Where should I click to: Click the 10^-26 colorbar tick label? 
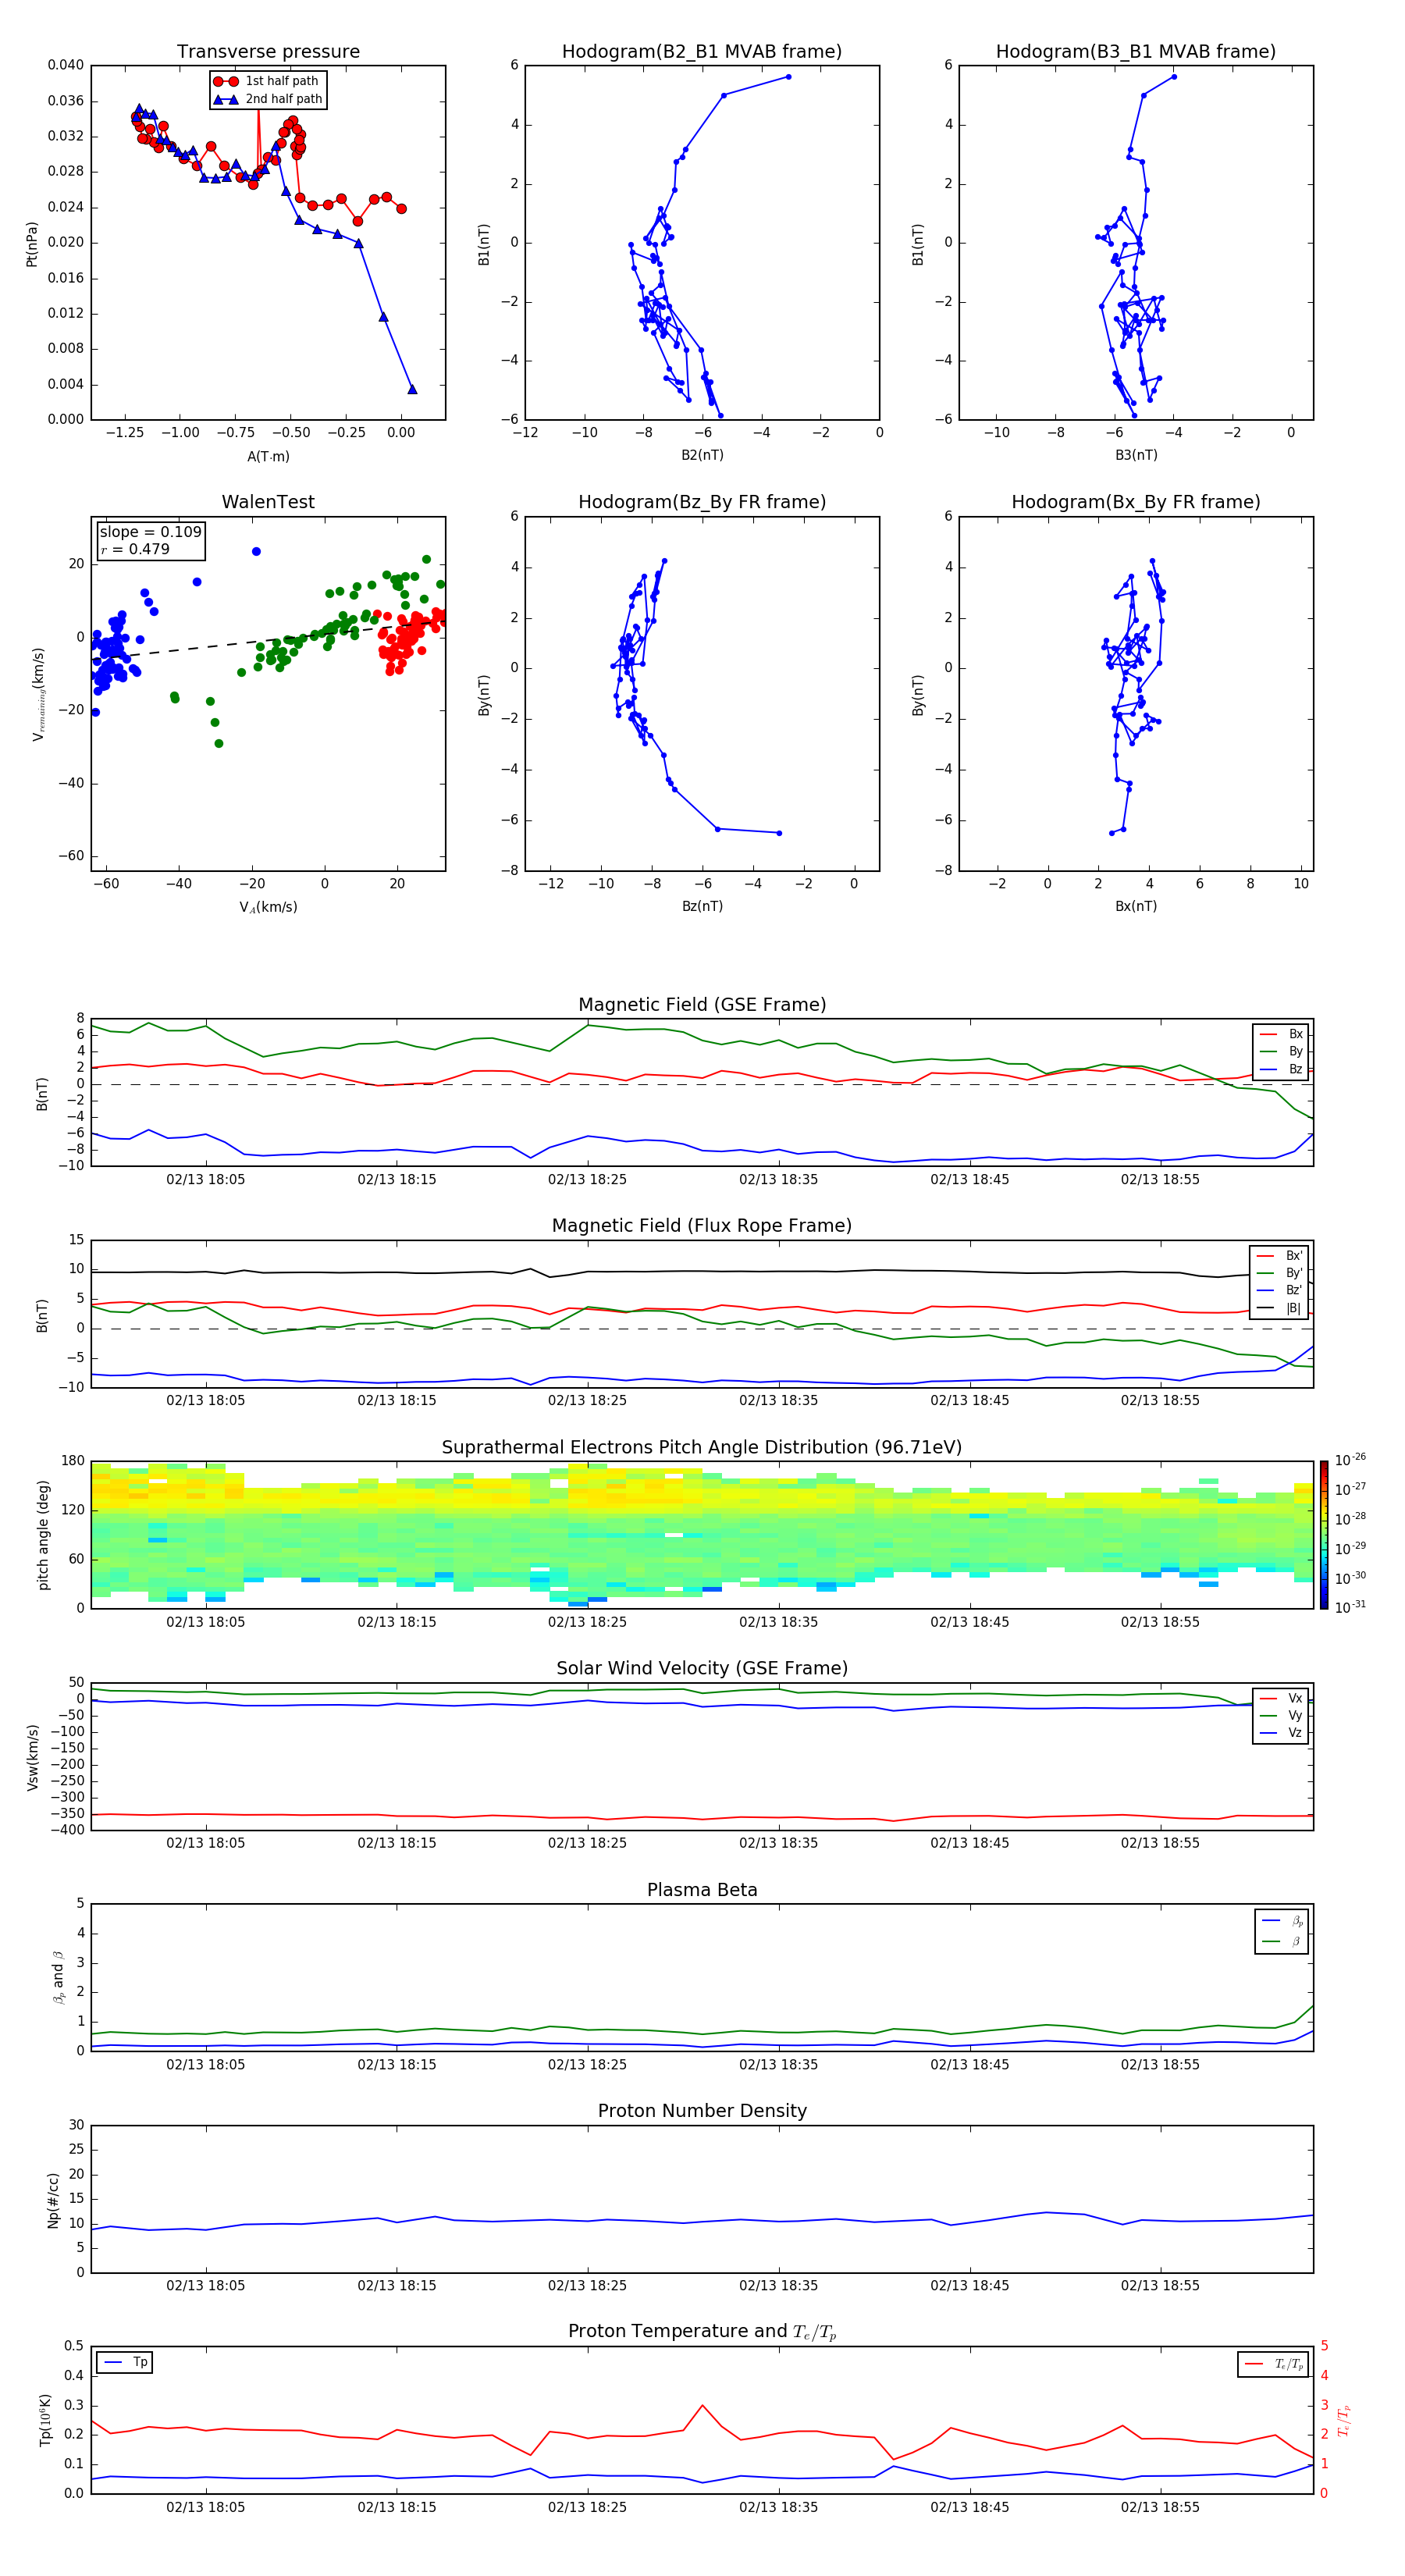[1350, 1460]
